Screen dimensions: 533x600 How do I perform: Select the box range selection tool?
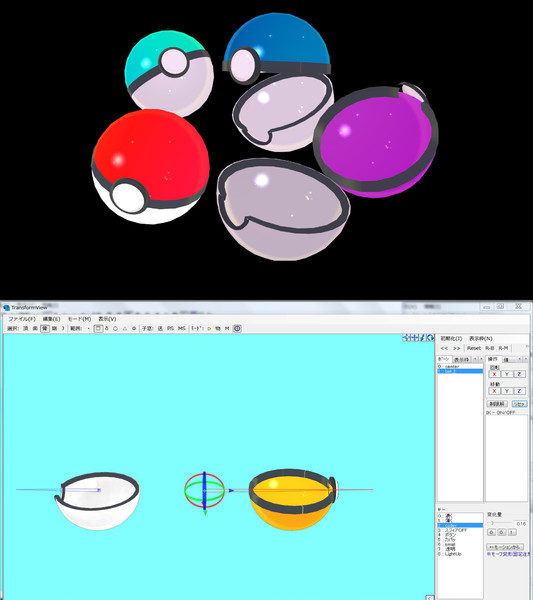[98, 328]
